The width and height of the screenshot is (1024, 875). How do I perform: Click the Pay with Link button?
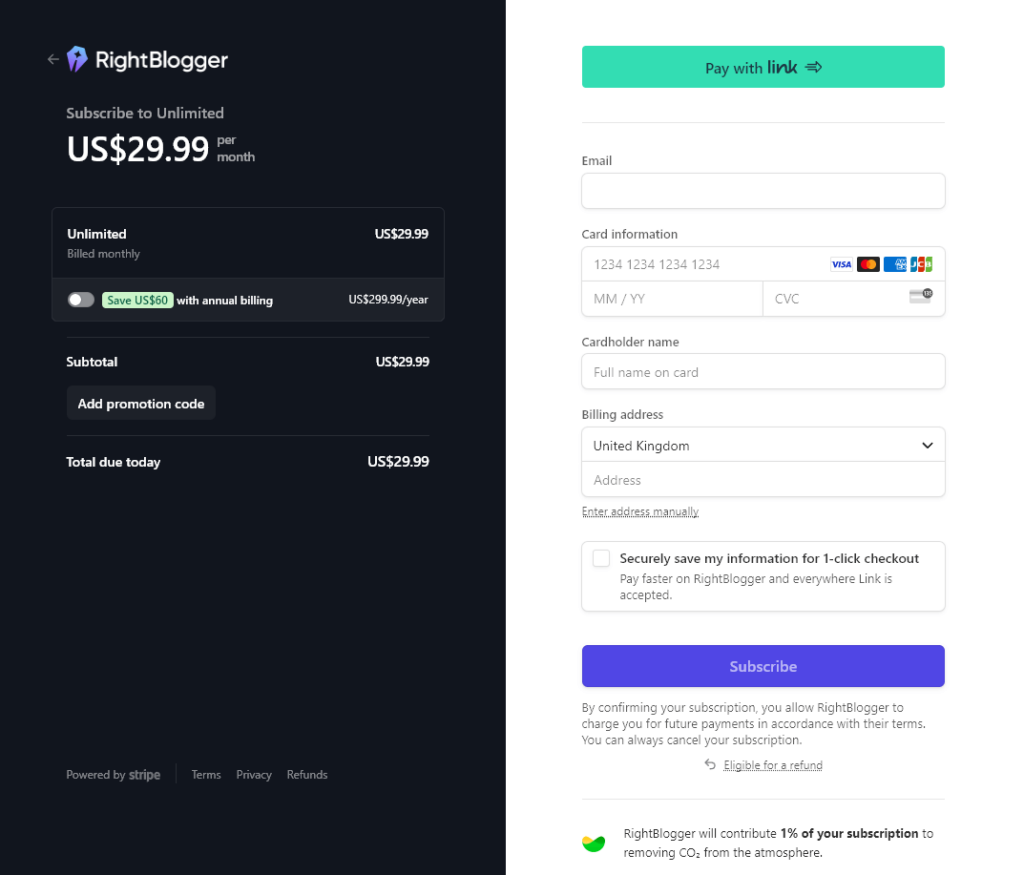tap(763, 66)
